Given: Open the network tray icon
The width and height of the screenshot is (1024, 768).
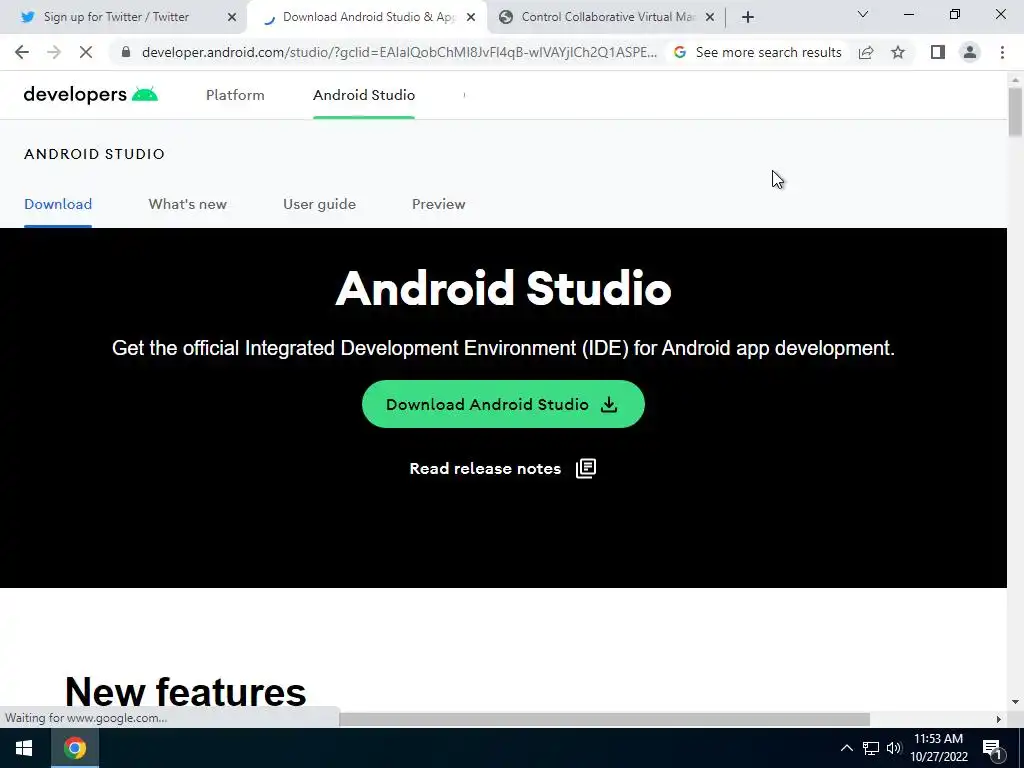Looking at the screenshot, I should tap(871, 748).
